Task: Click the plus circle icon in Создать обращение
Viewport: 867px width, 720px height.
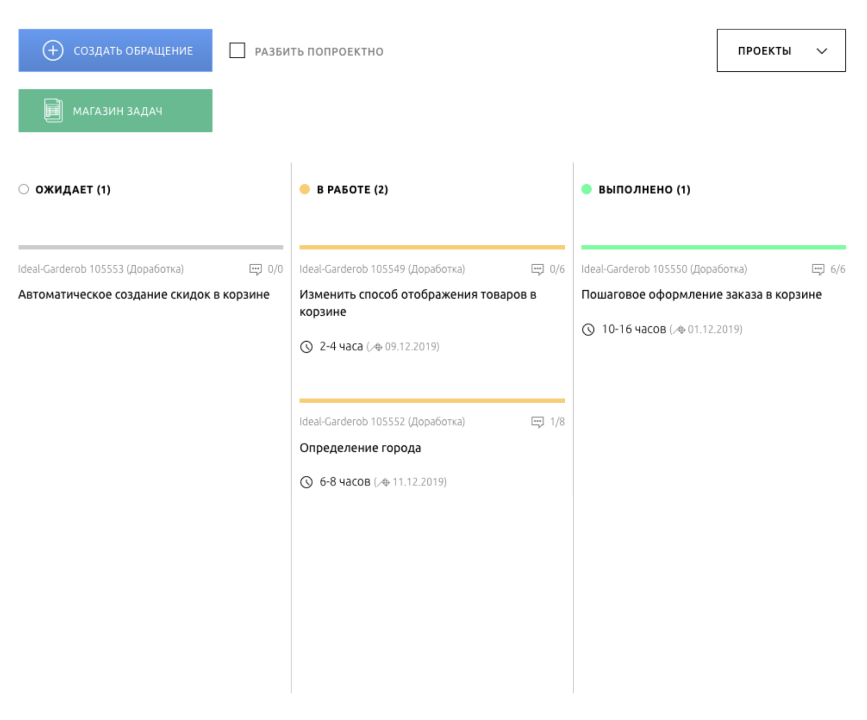Action: (x=53, y=50)
